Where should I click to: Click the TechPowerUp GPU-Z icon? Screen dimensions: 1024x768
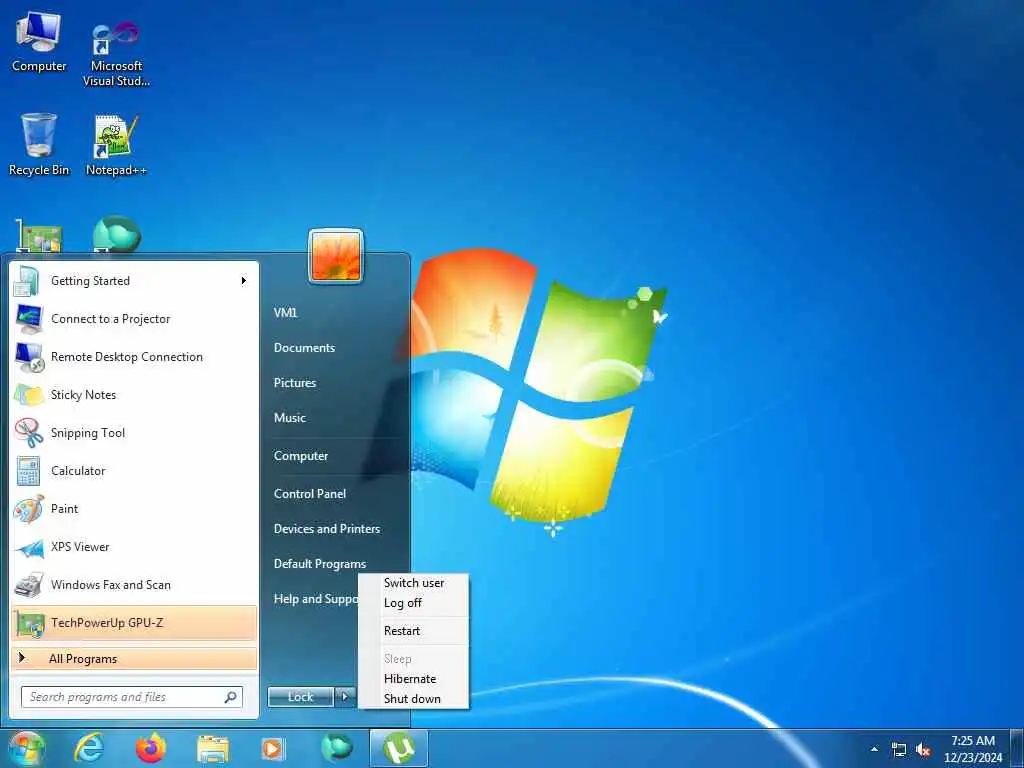pos(29,623)
